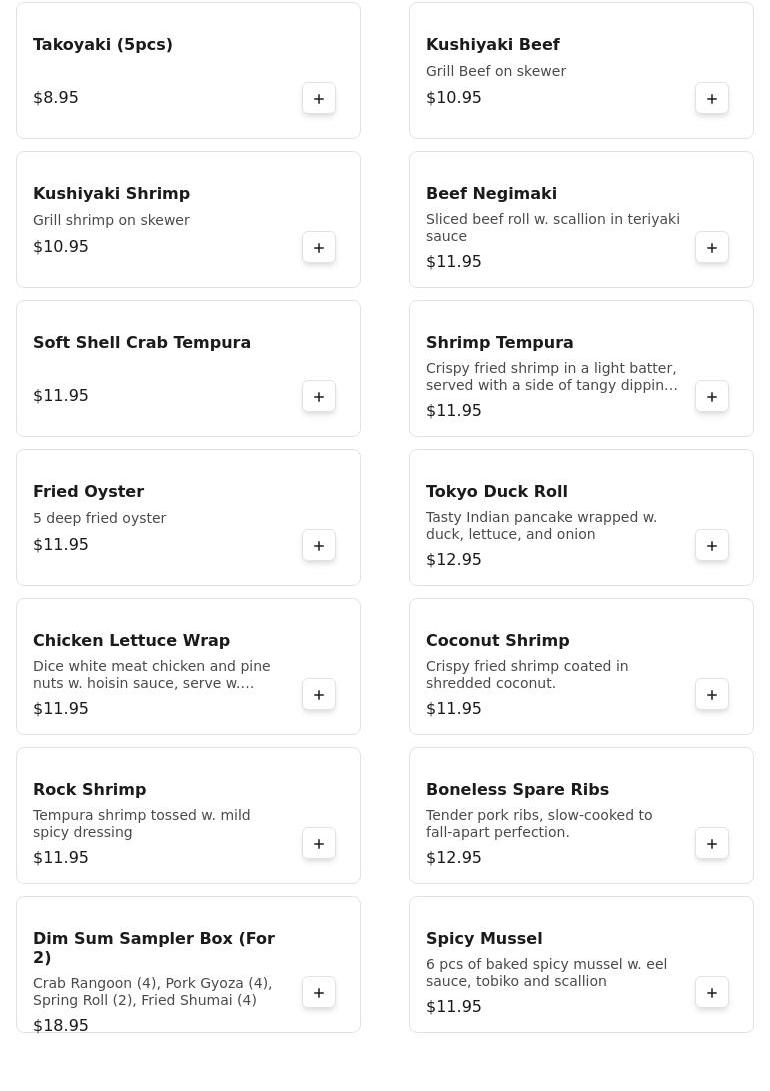Add Rock Shrimp to the order

(x=319, y=844)
